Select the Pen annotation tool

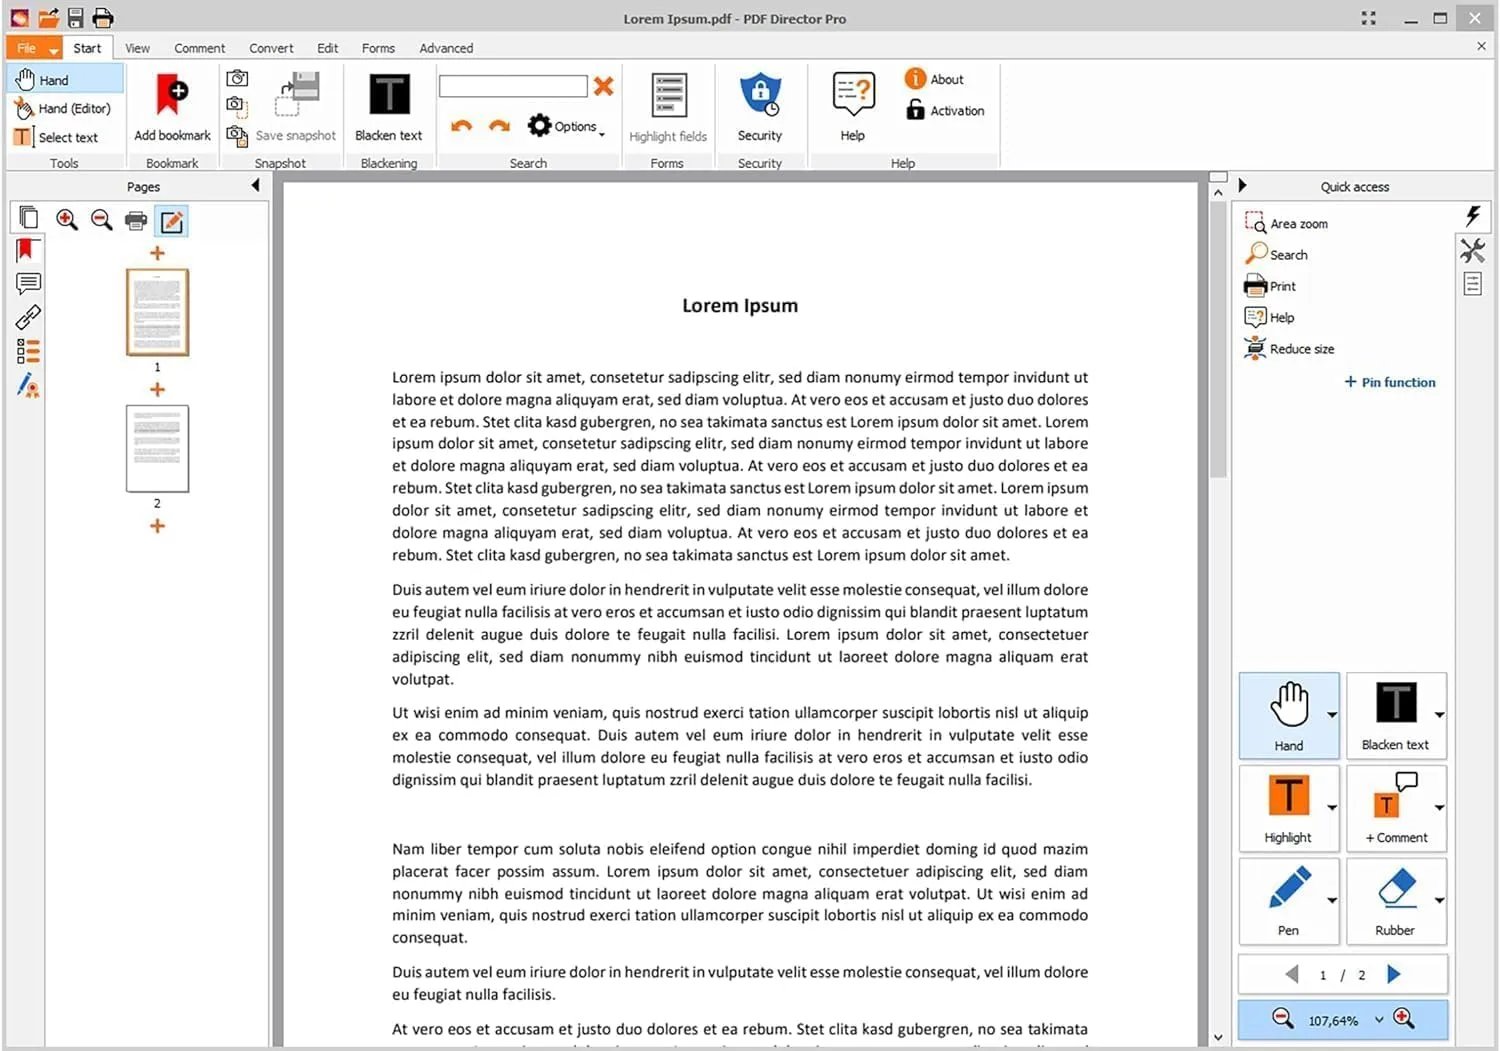click(x=1288, y=898)
